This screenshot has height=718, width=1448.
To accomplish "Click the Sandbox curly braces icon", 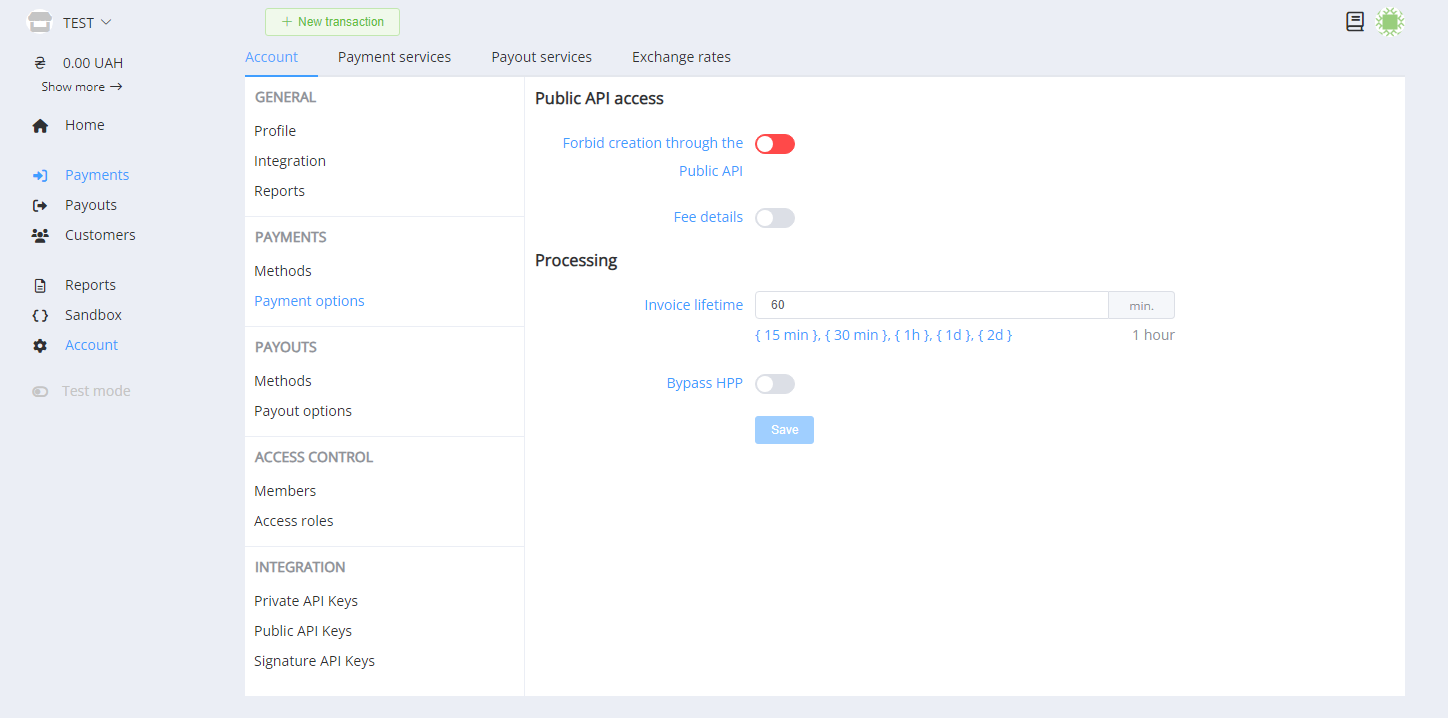I will point(40,316).
